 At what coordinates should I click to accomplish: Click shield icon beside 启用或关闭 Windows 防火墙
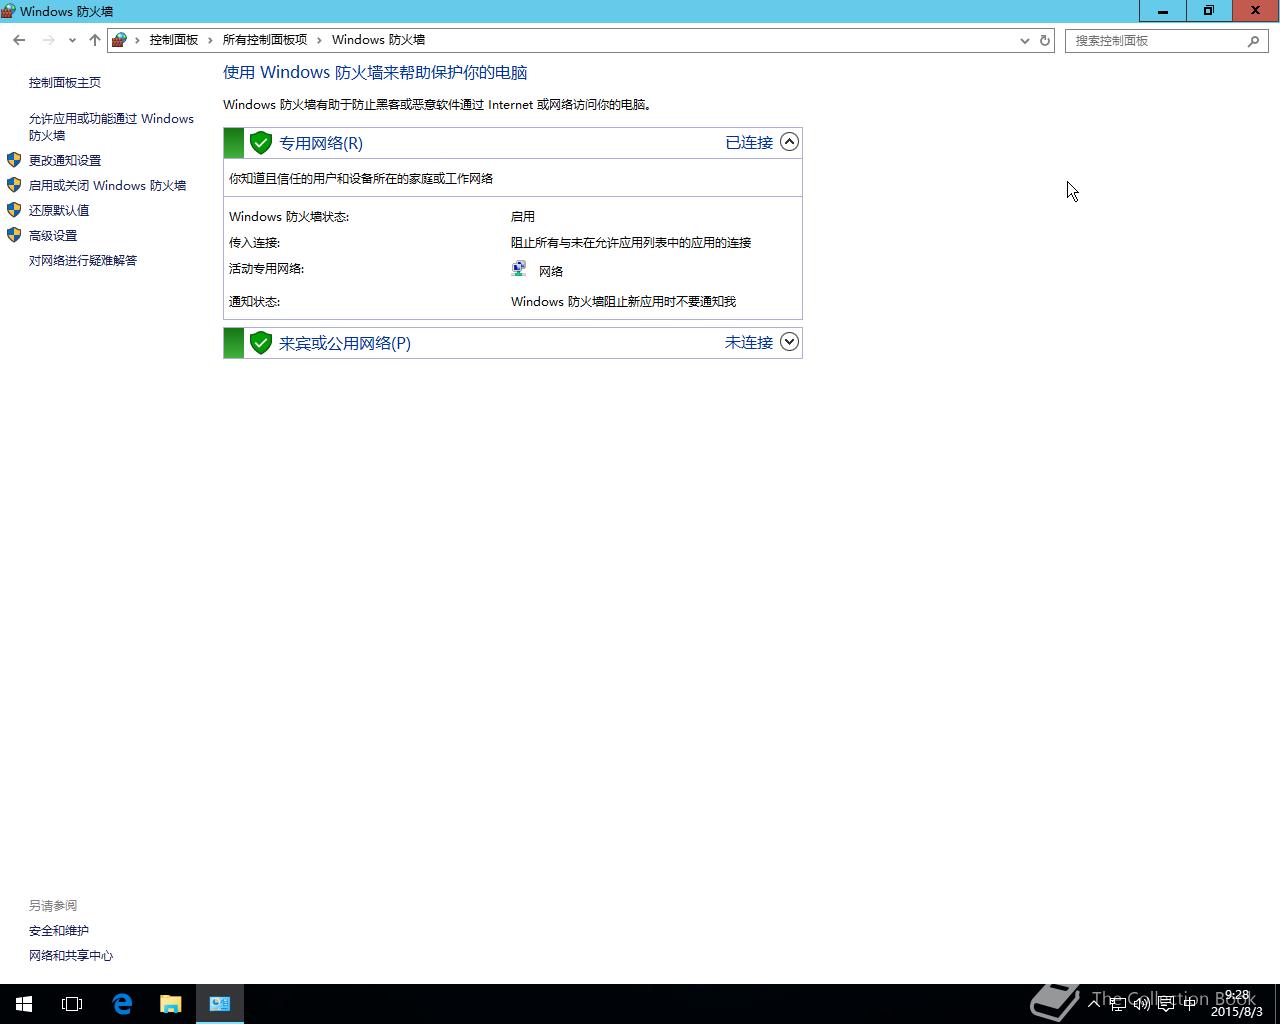(x=14, y=184)
